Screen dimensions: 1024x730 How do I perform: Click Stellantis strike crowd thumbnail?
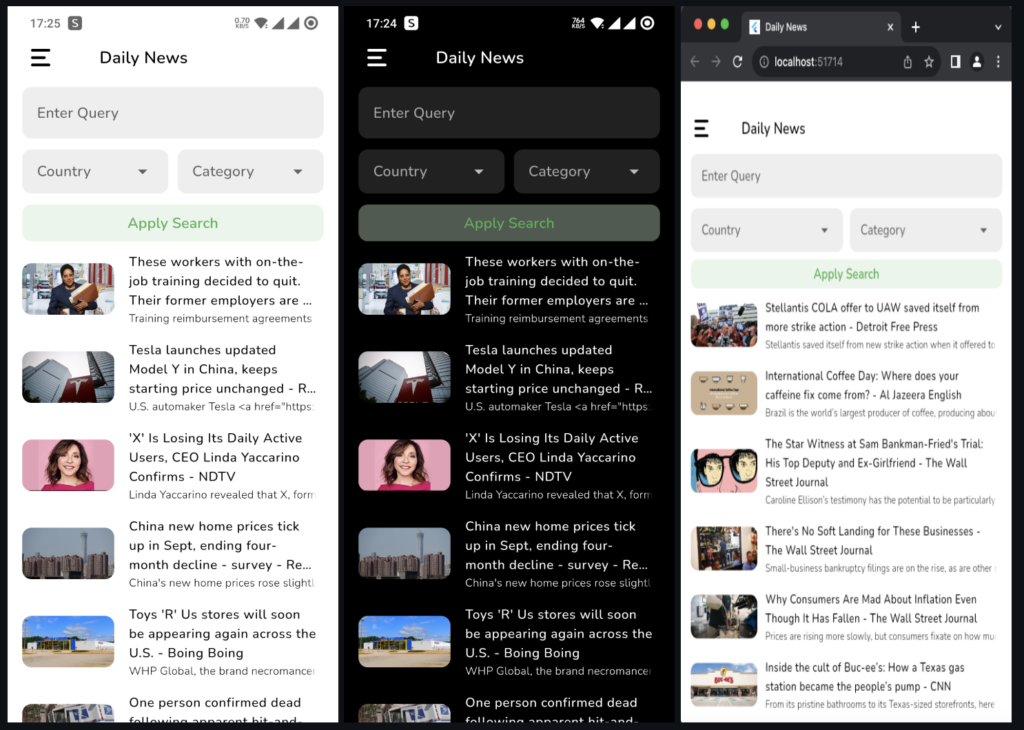pos(724,325)
